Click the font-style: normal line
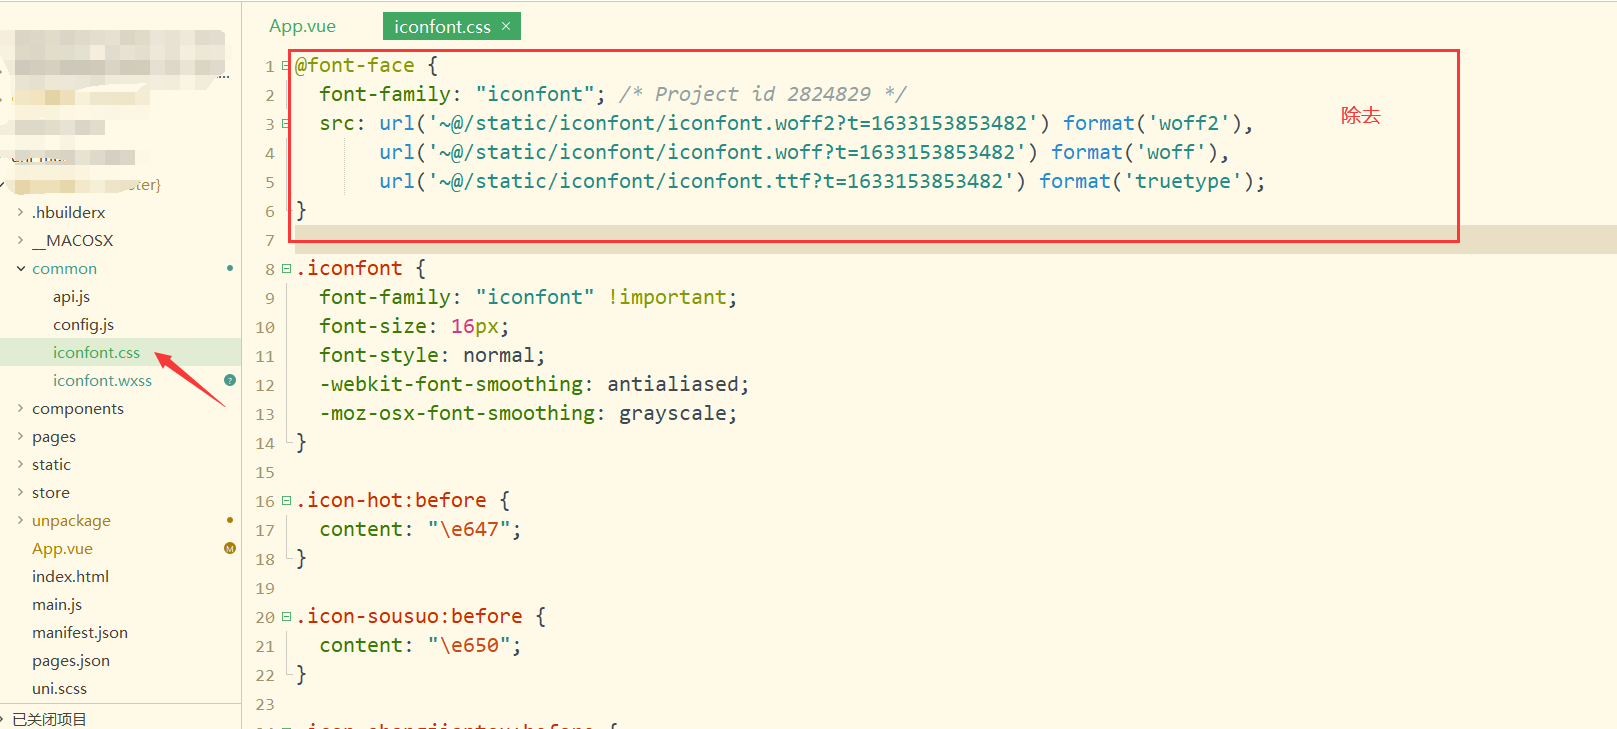Image resolution: width=1617 pixels, height=729 pixels. click(x=432, y=355)
